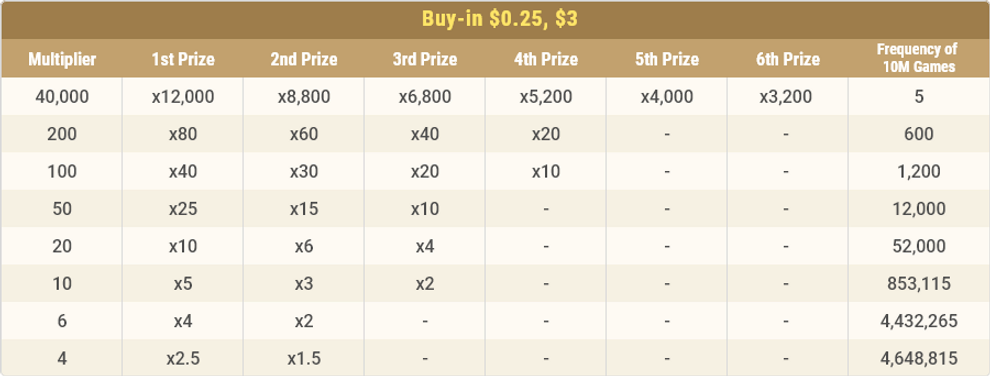The height and width of the screenshot is (376, 990).
Task: Select the 853,115 frequency cell
Action: (919, 283)
